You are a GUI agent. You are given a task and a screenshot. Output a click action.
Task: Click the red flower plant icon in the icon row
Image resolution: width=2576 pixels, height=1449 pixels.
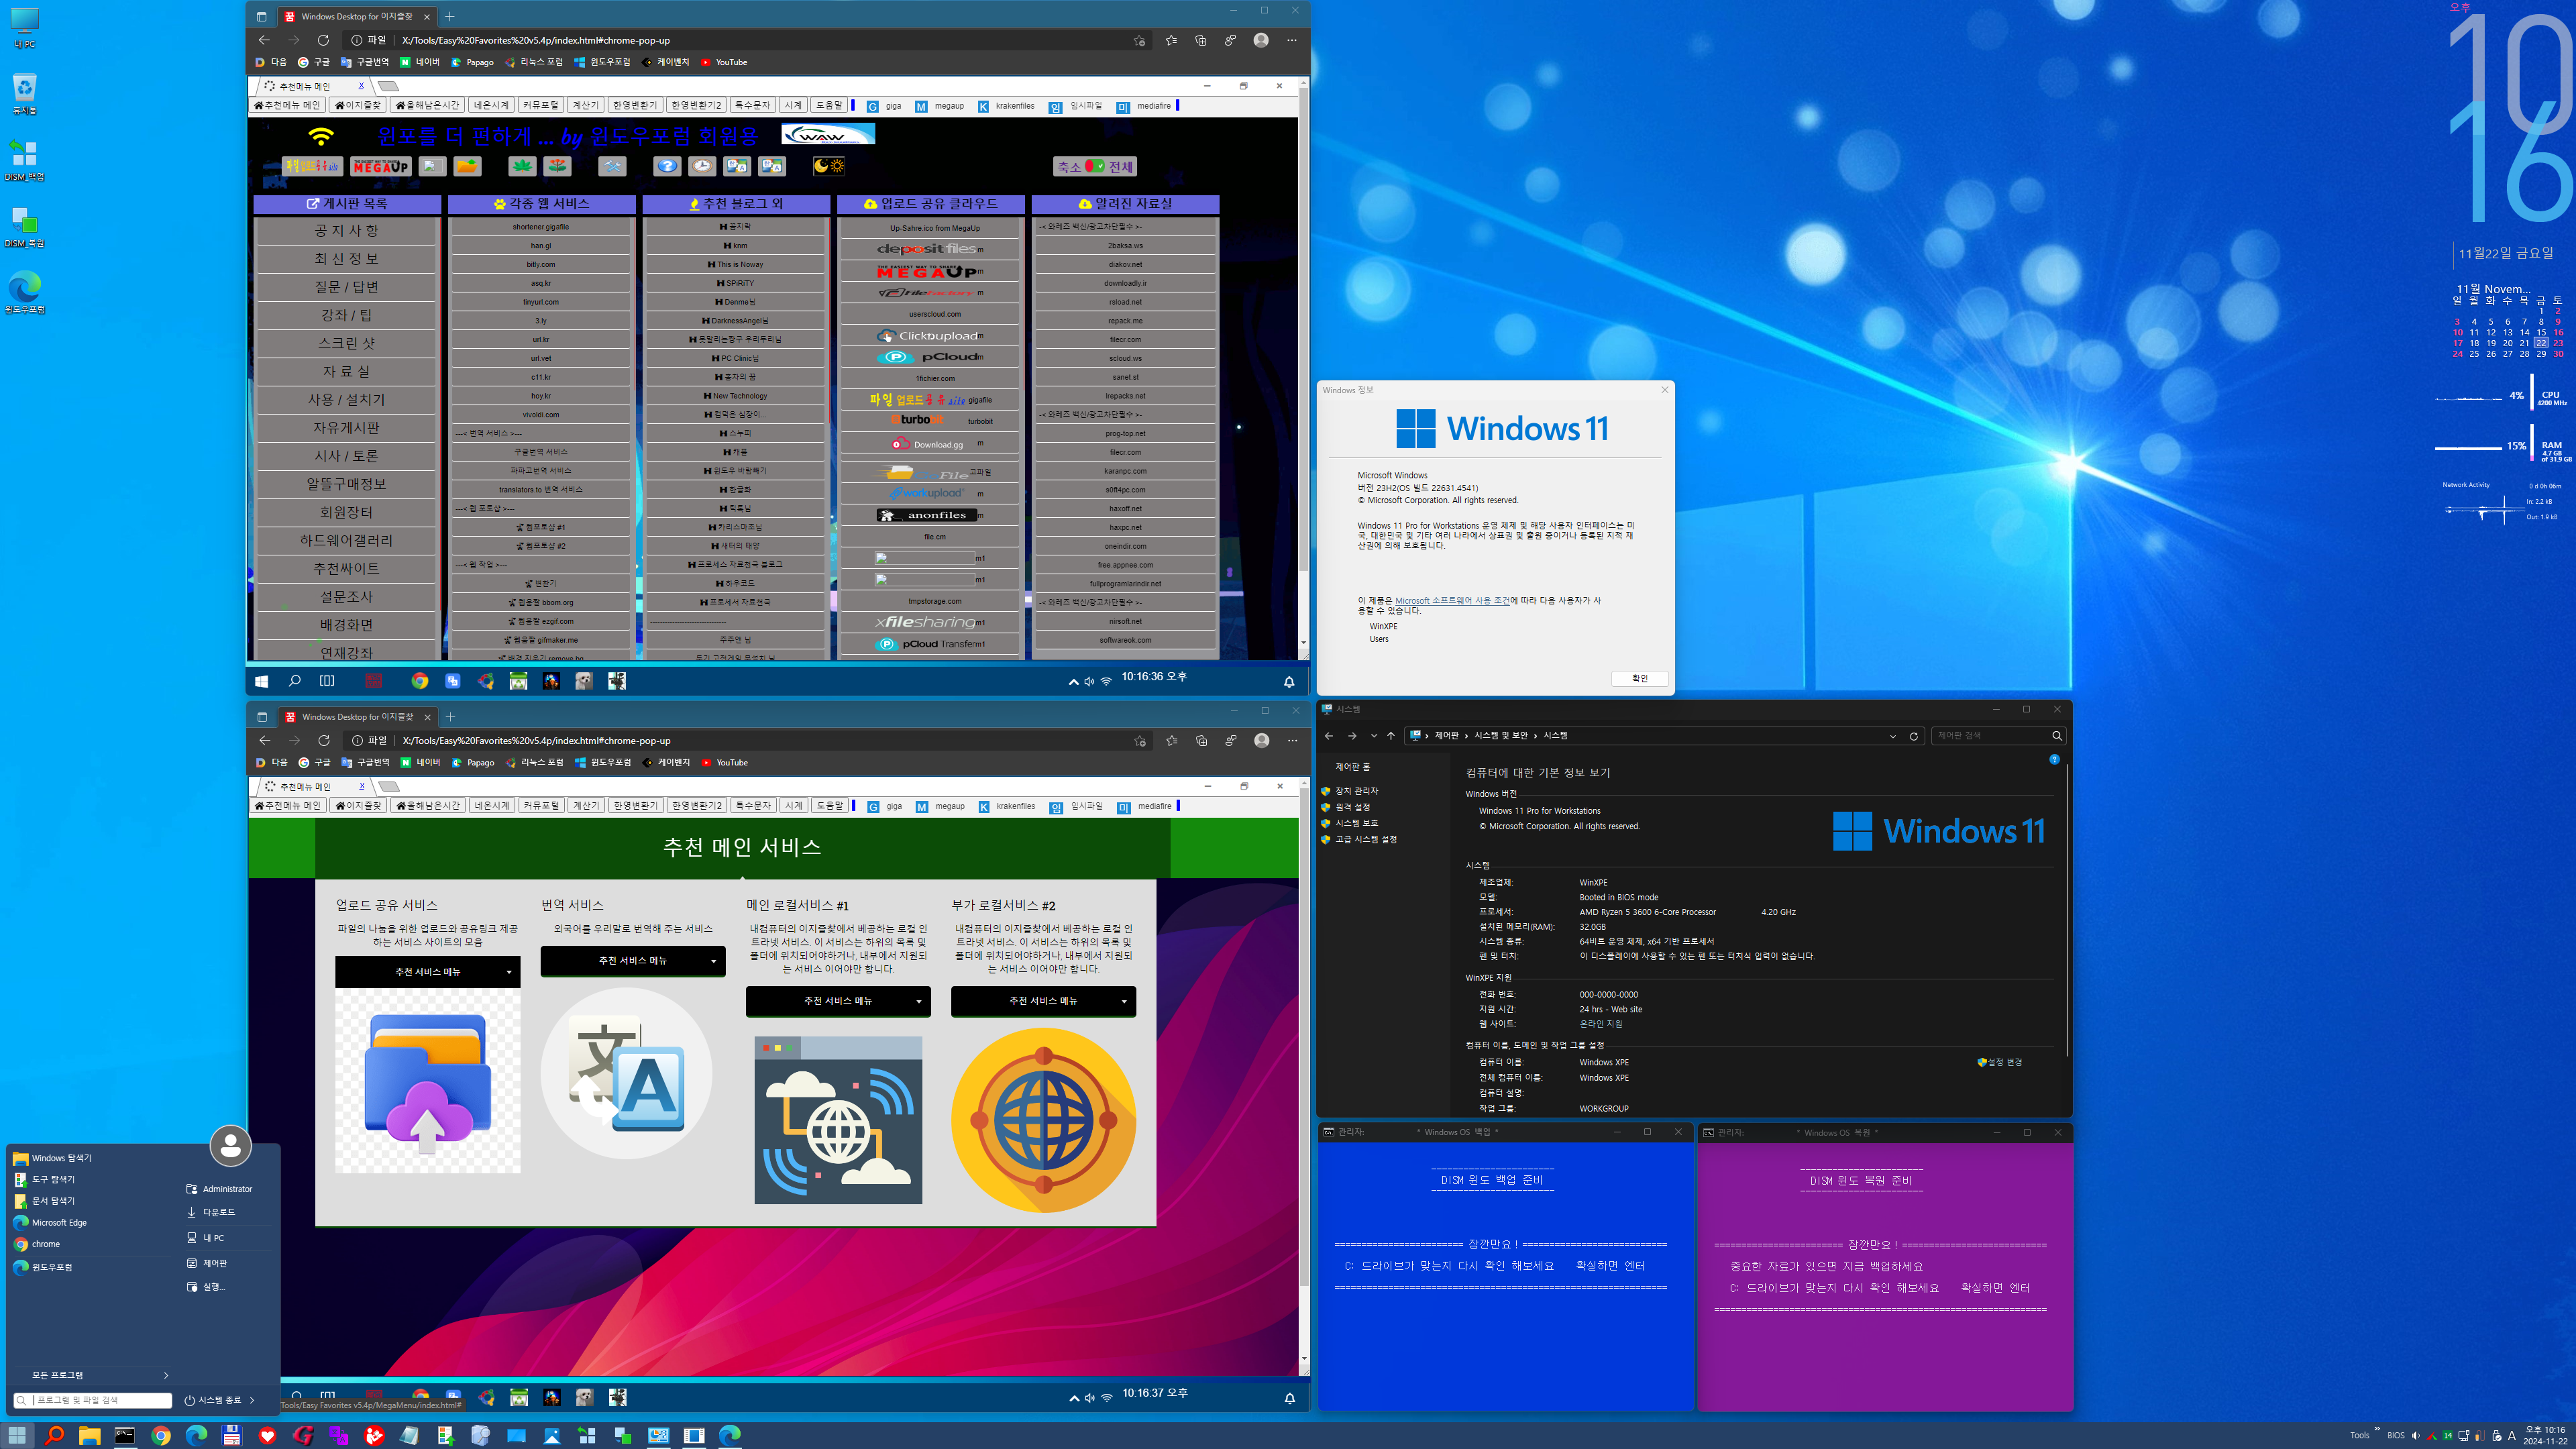(558, 166)
